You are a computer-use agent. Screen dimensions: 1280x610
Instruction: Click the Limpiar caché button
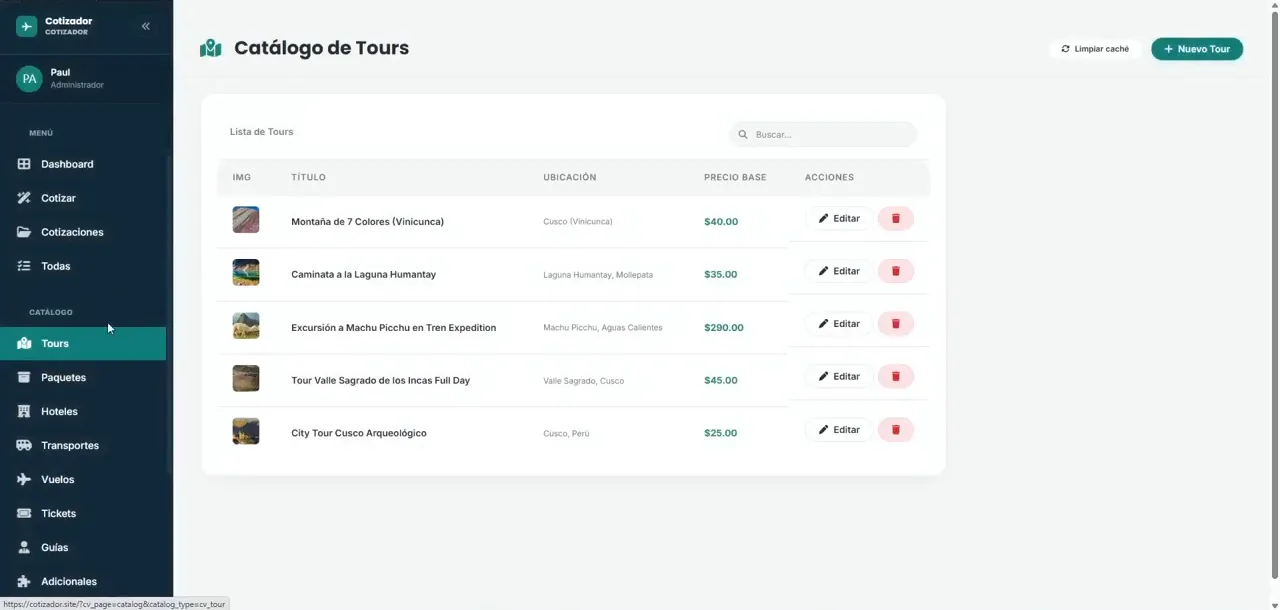pos(1095,49)
